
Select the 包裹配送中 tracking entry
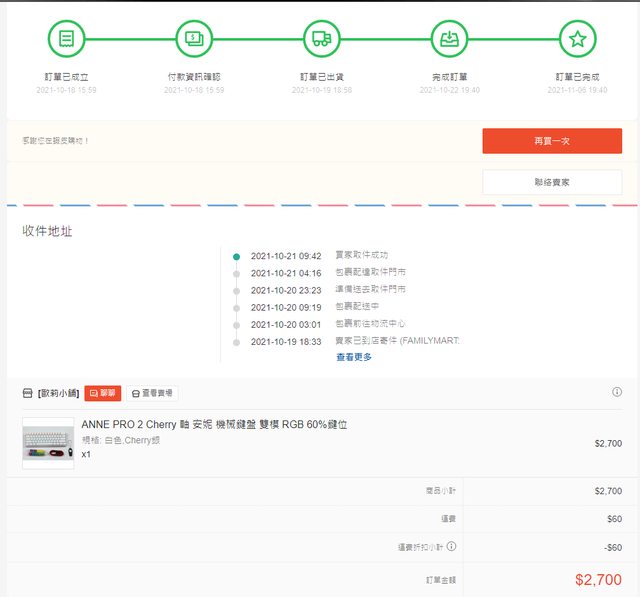click(x=357, y=307)
